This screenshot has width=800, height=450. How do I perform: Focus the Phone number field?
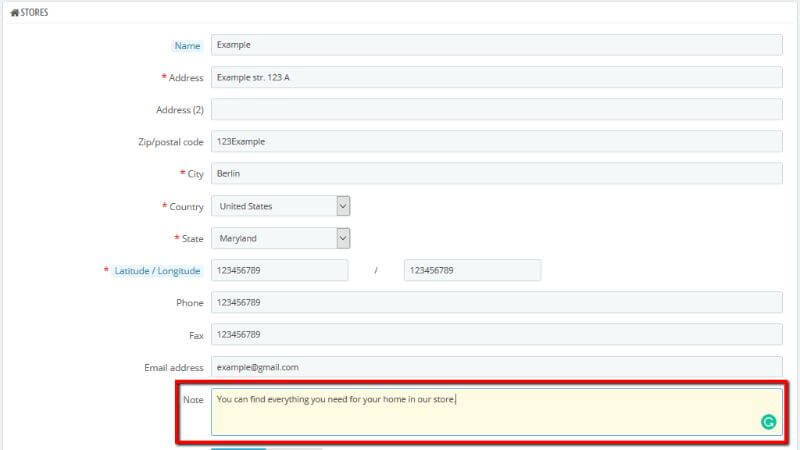click(x=496, y=303)
